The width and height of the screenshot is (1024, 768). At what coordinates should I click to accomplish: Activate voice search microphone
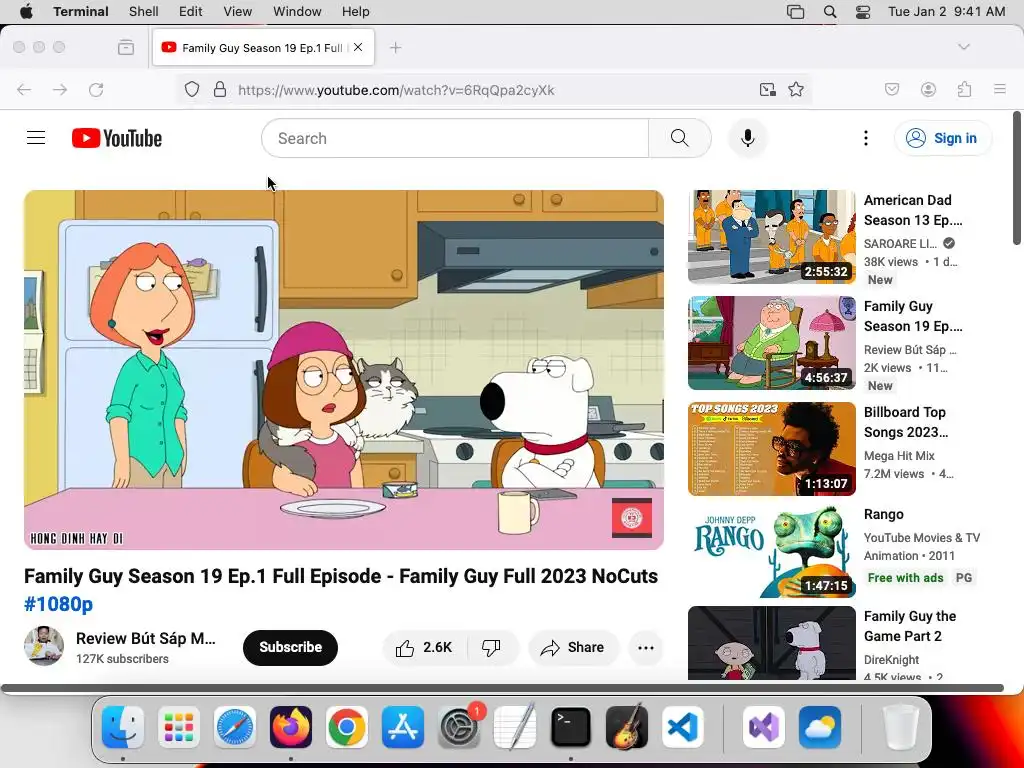748,138
